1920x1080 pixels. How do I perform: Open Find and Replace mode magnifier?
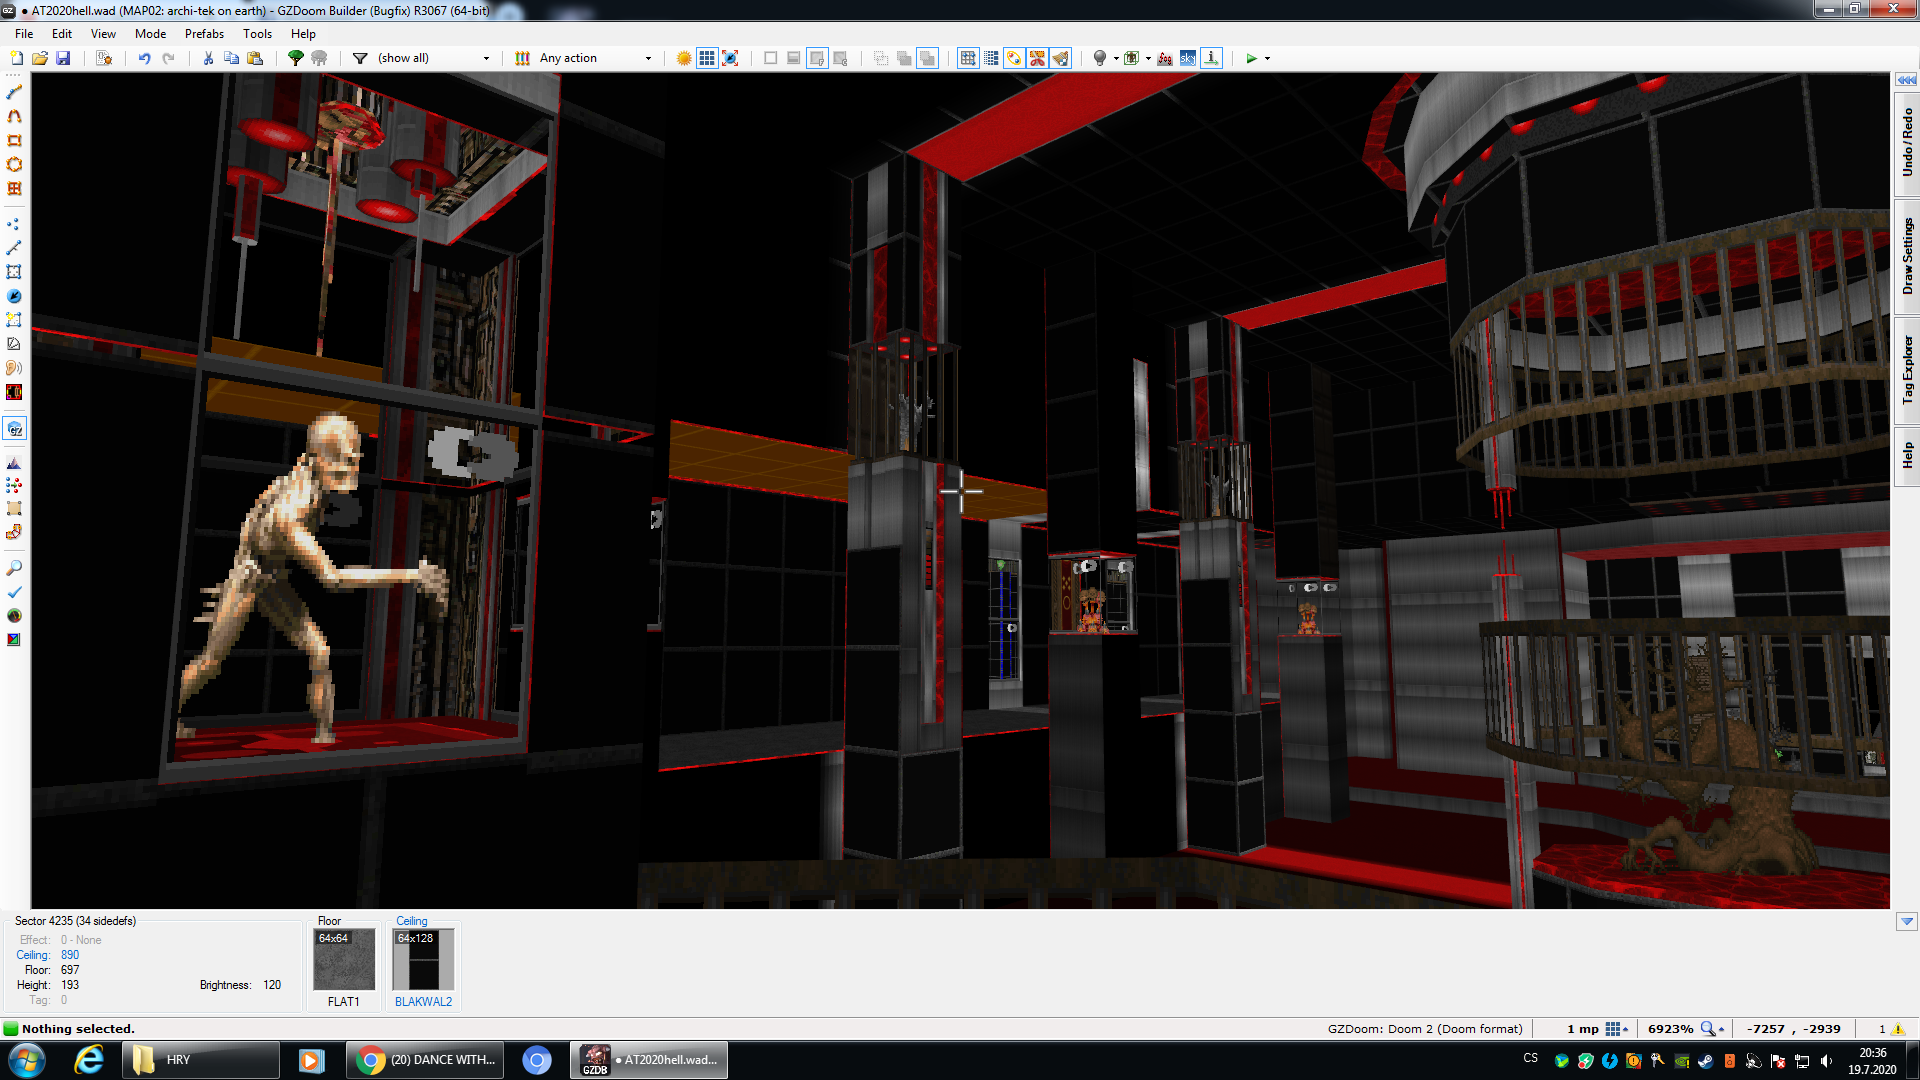coord(14,568)
